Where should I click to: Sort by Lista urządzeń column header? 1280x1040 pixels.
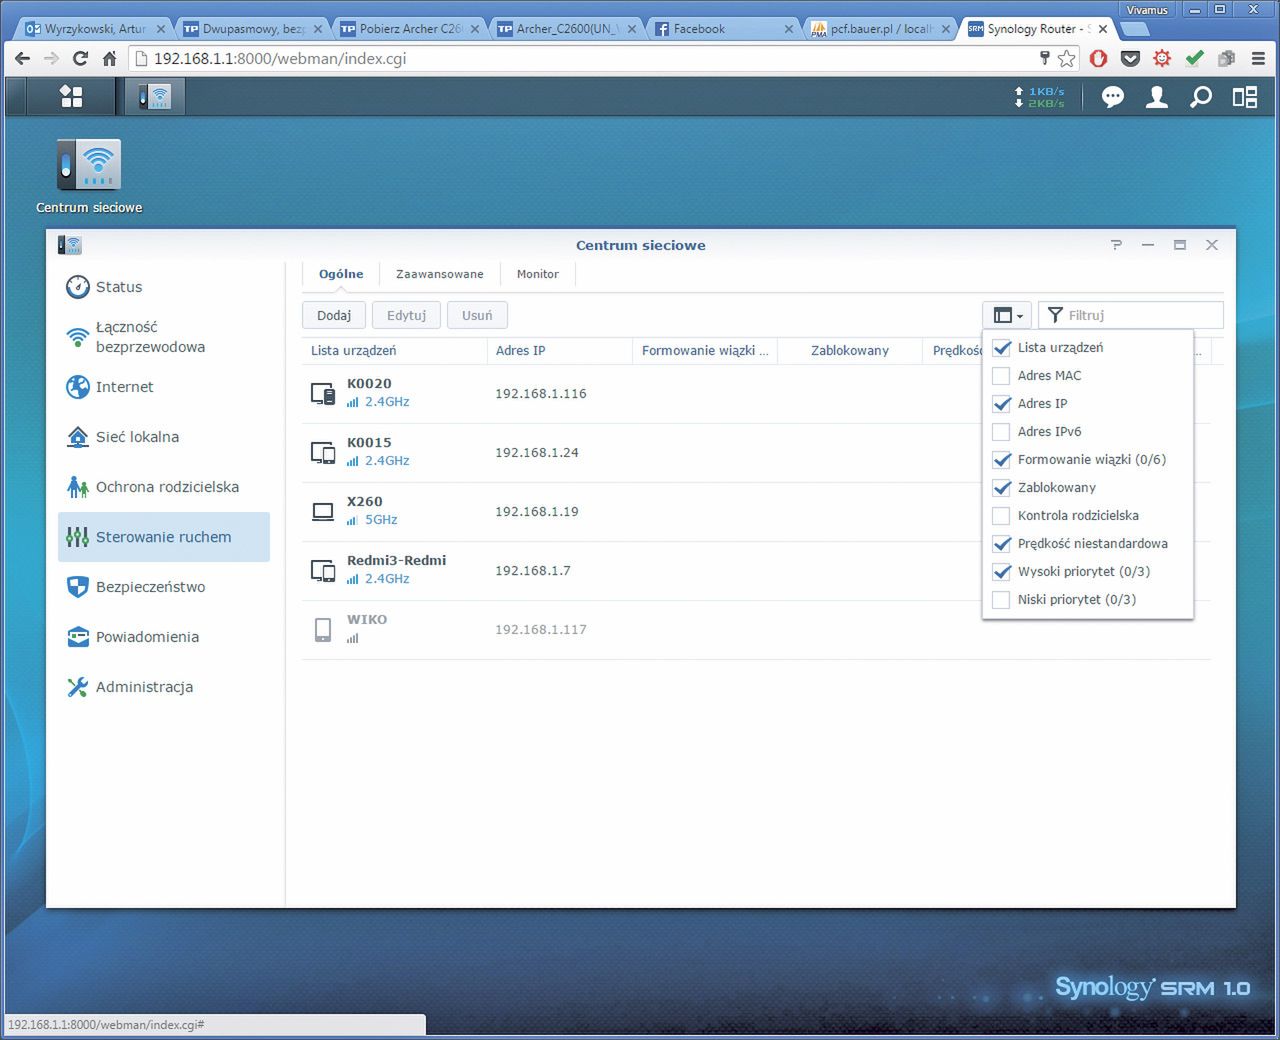(394, 351)
